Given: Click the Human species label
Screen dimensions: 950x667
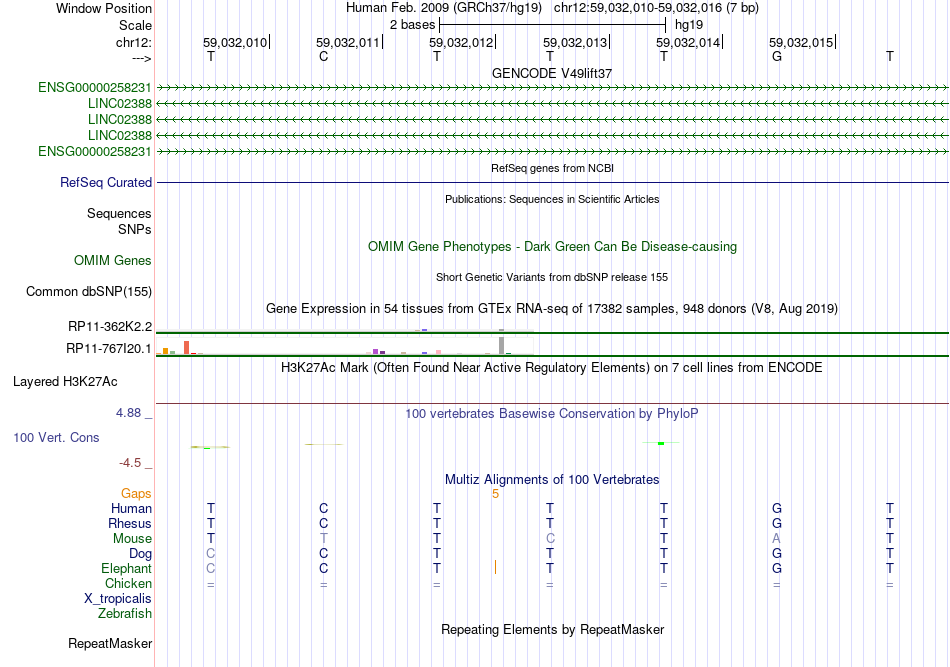Looking at the screenshot, I should tap(131, 509).
